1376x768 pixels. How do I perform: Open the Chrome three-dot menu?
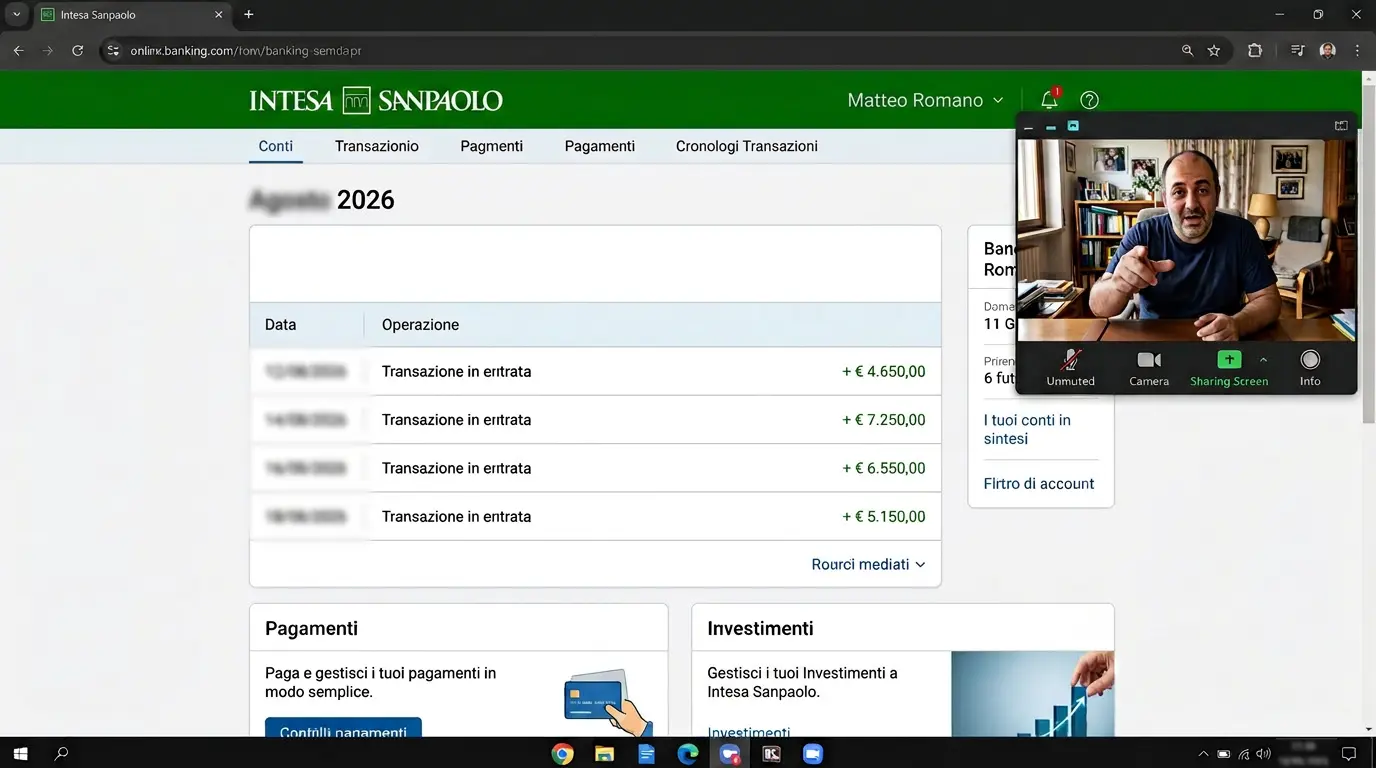1357,50
